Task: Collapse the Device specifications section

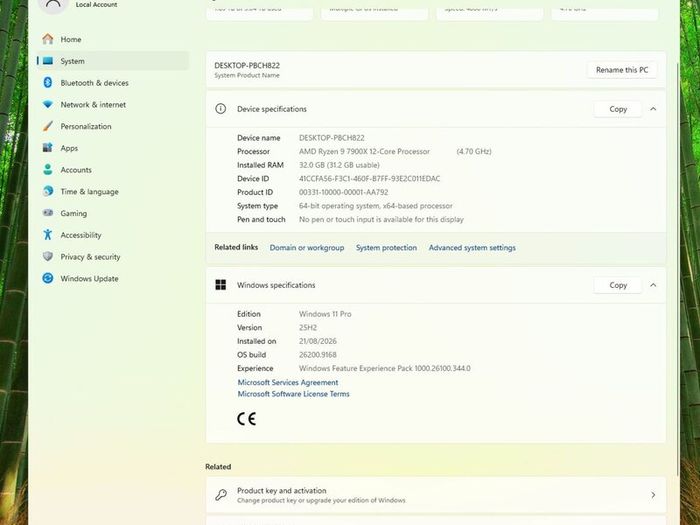Action: tap(653, 109)
